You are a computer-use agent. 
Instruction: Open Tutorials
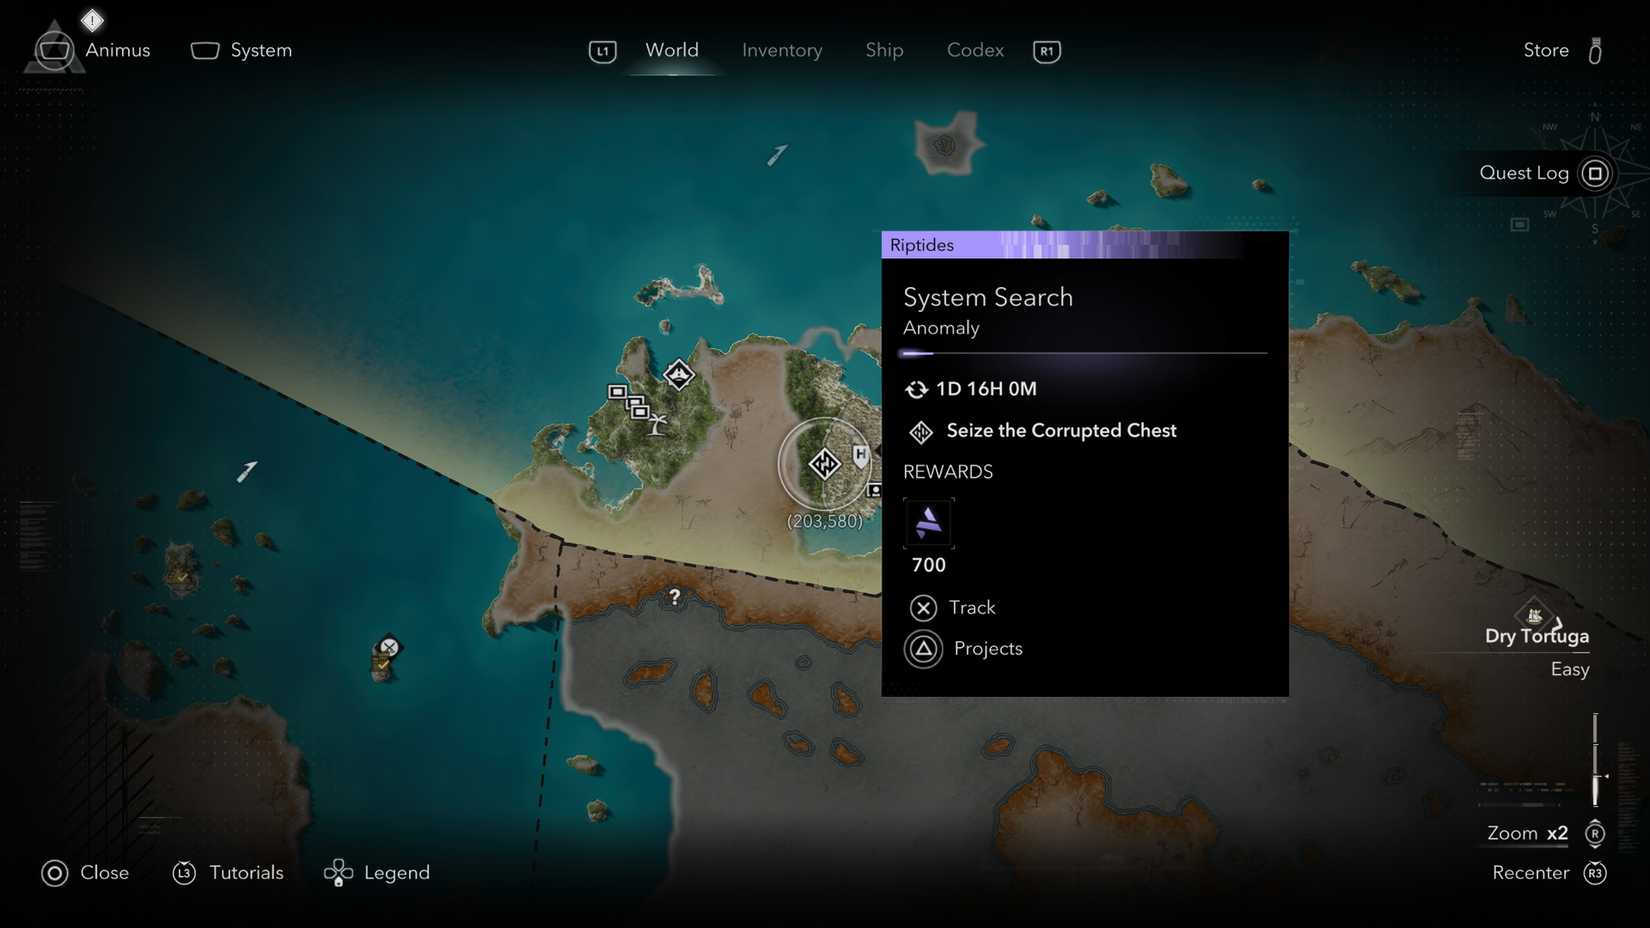[246, 873]
